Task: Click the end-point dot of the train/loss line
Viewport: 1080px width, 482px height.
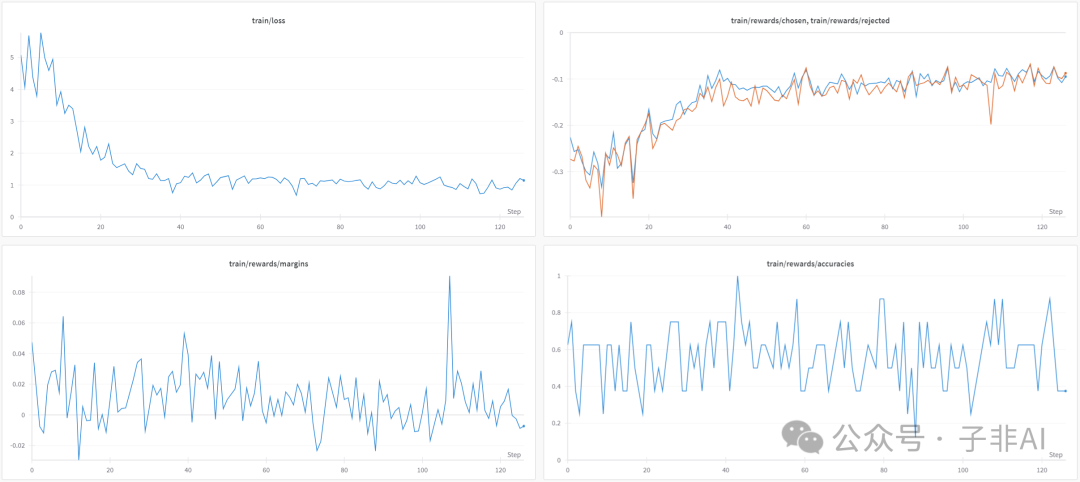Action: pyautogui.click(x=523, y=180)
